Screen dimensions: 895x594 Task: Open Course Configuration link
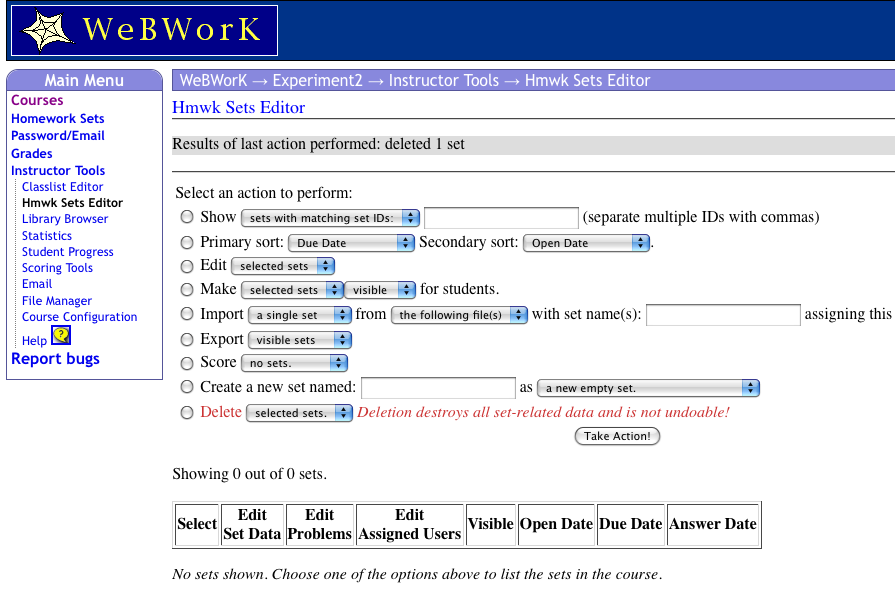tap(80, 317)
